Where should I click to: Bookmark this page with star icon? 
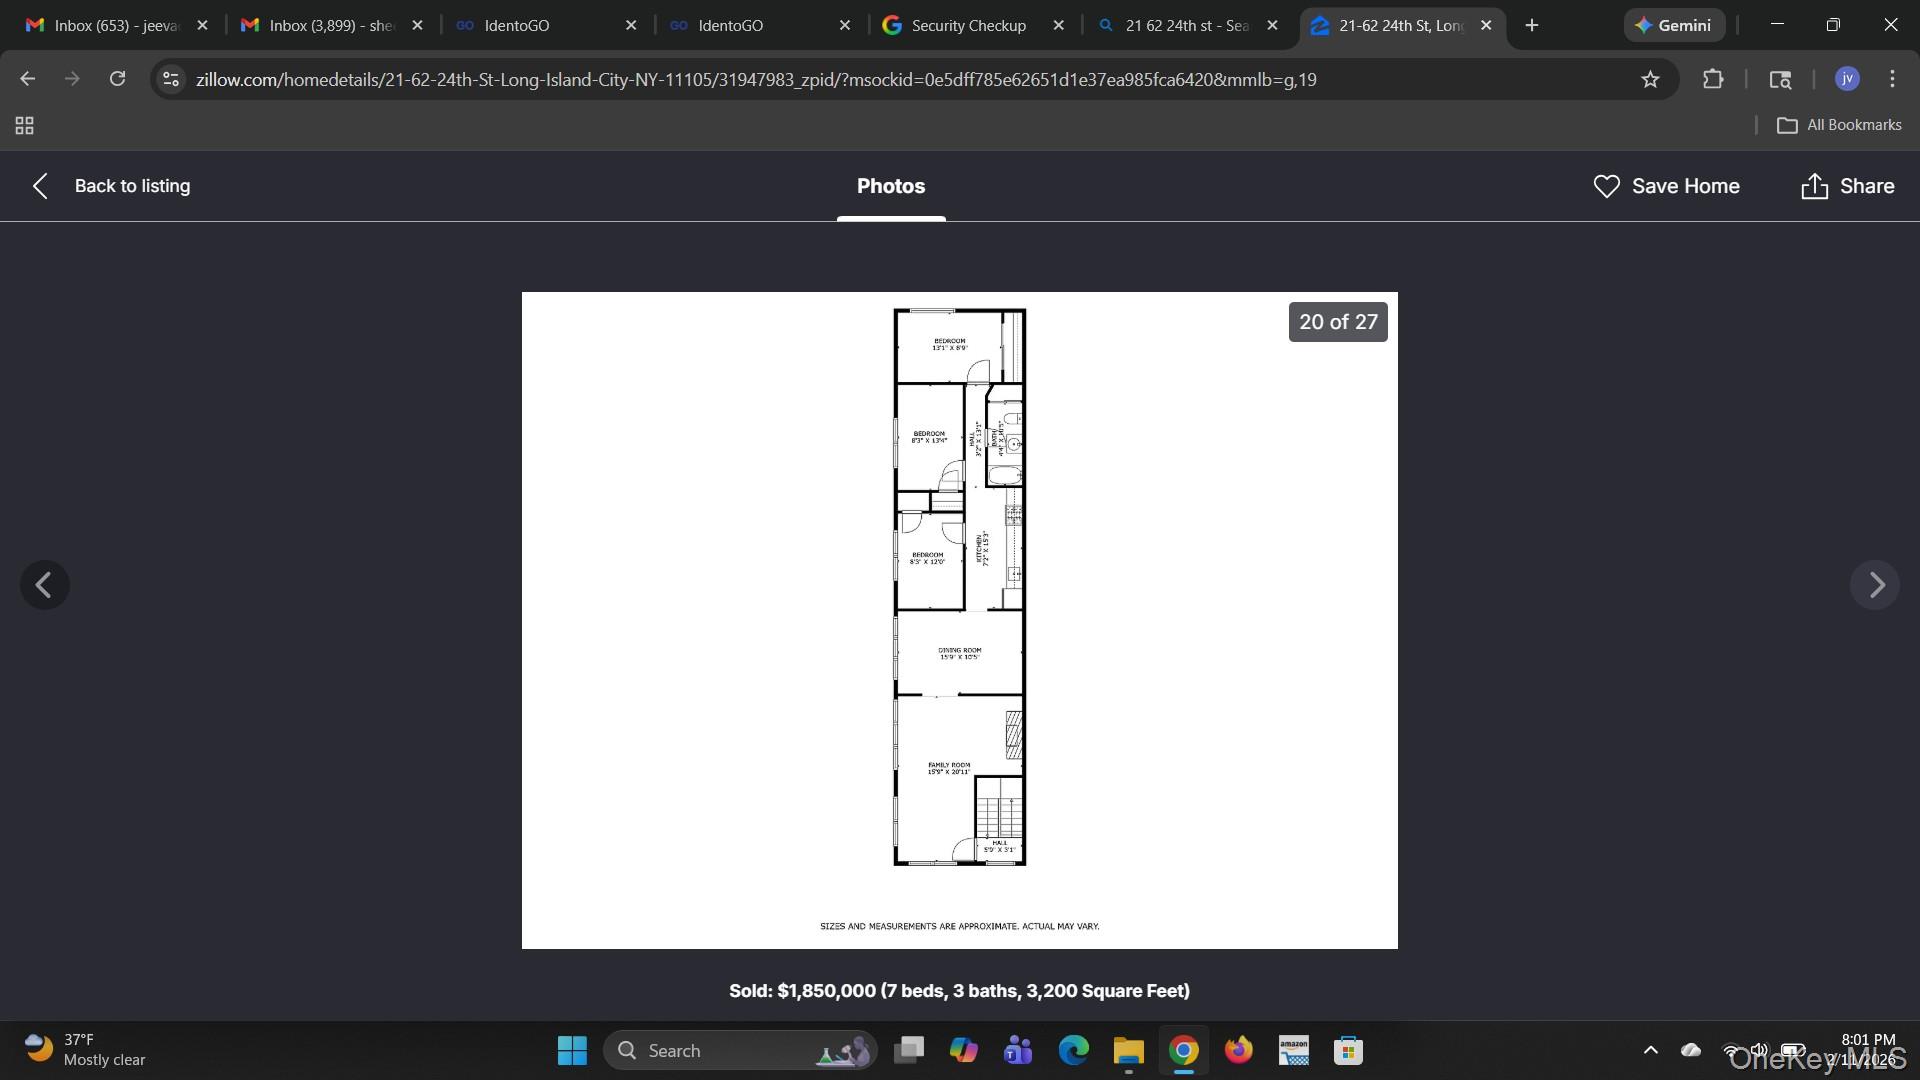point(1650,79)
